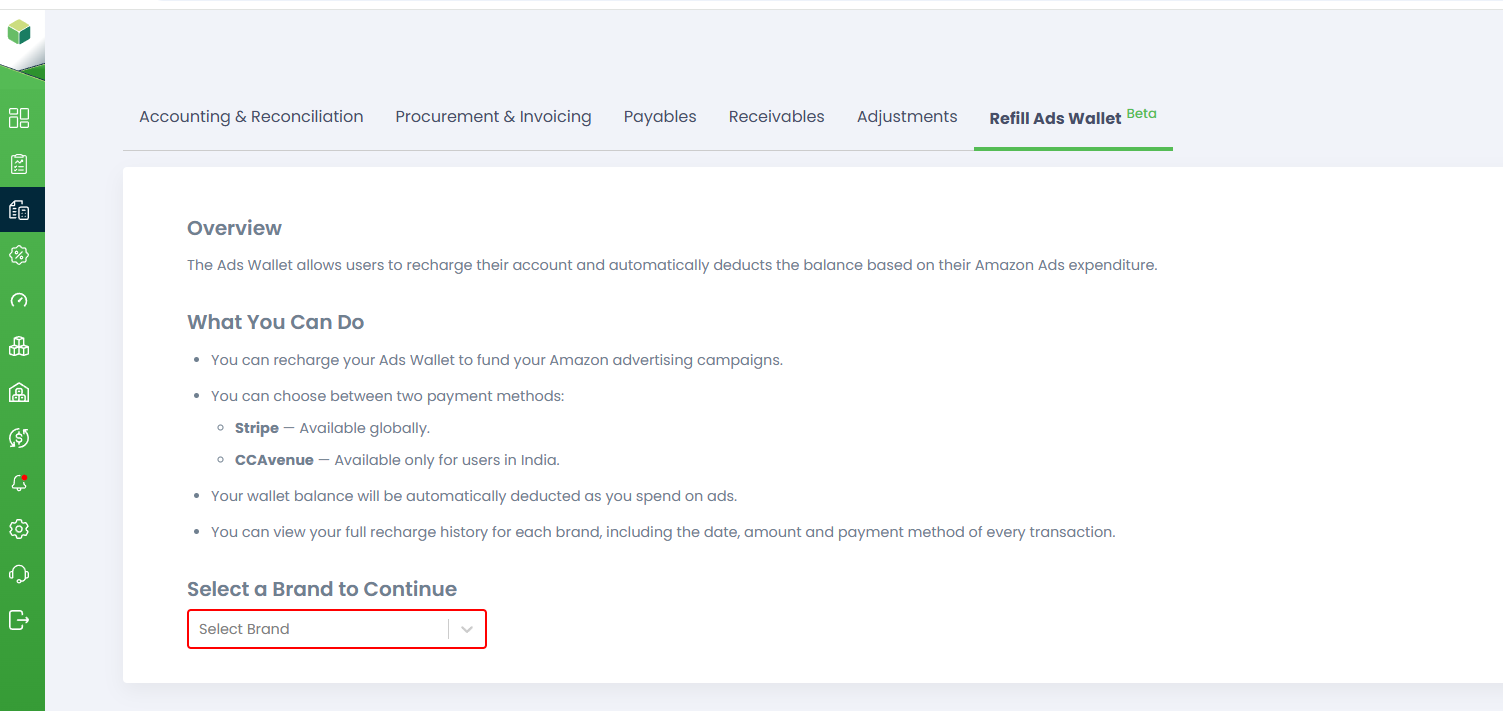The height and width of the screenshot is (711, 1503).
Task: Click the warehouse building sidebar icon
Action: coord(19,392)
